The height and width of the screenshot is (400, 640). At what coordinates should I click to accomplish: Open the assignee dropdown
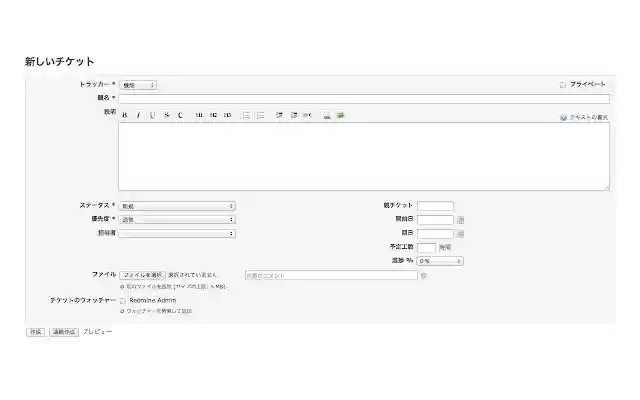(x=177, y=233)
